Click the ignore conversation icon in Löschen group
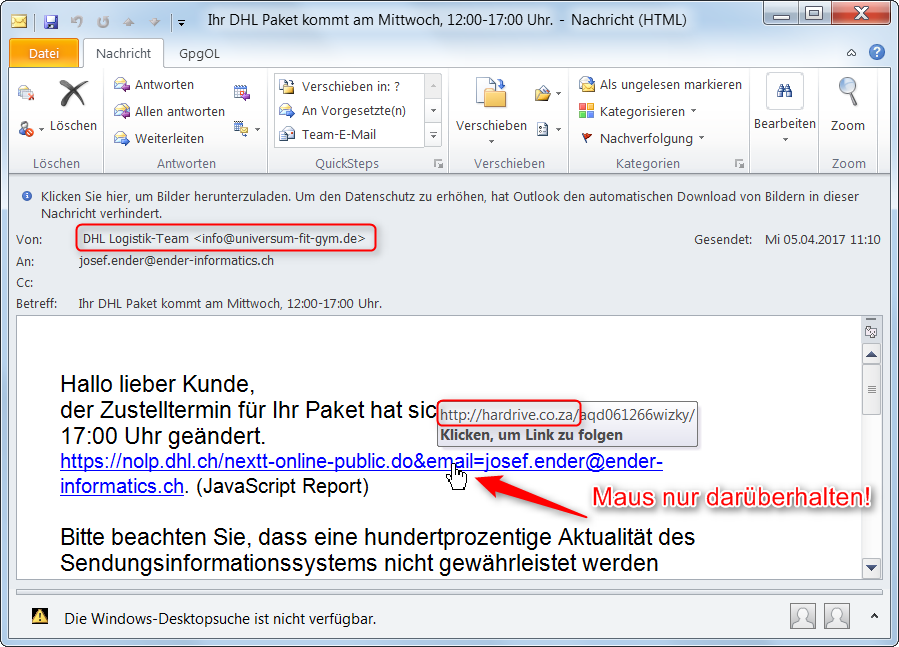 click(x=26, y=92)
